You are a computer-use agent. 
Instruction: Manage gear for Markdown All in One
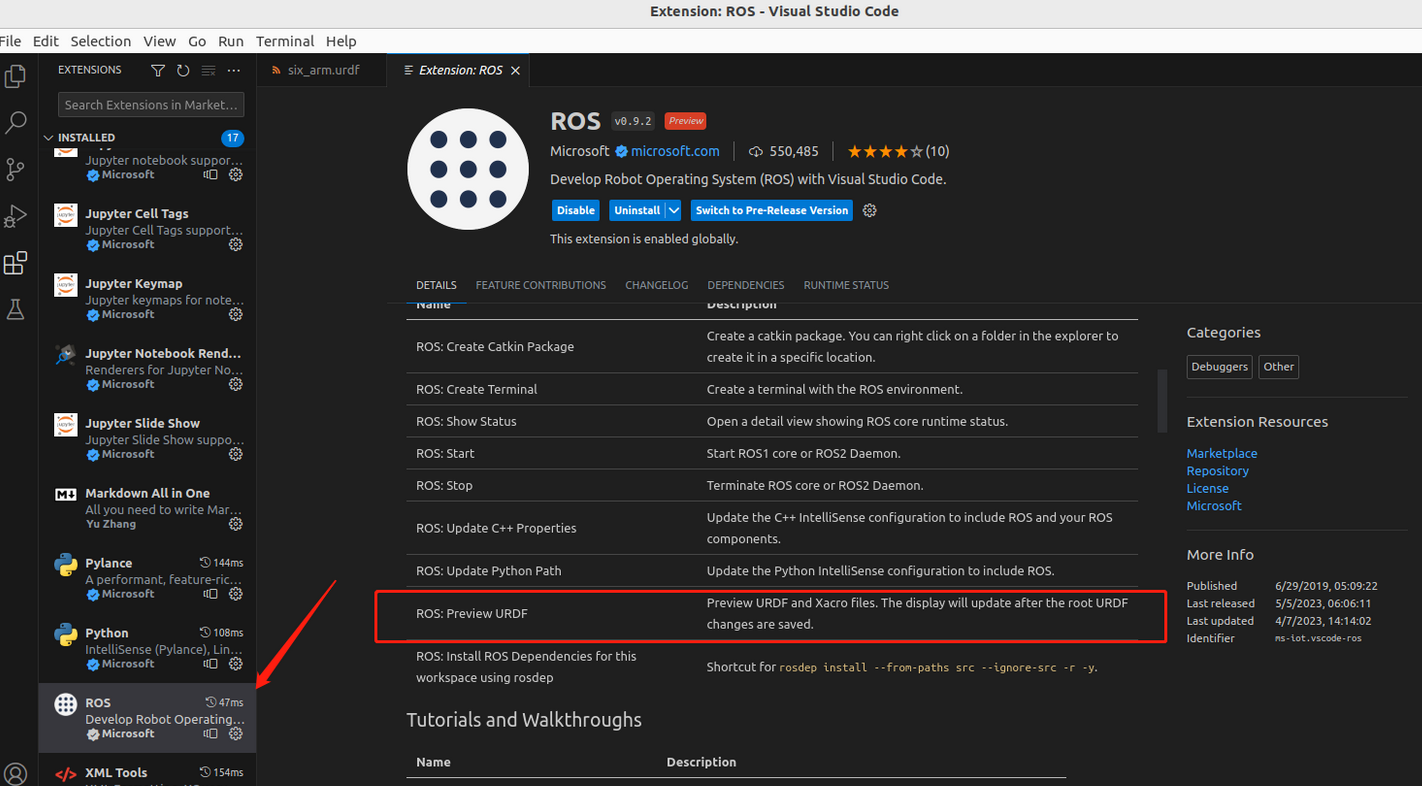[236, 524]
